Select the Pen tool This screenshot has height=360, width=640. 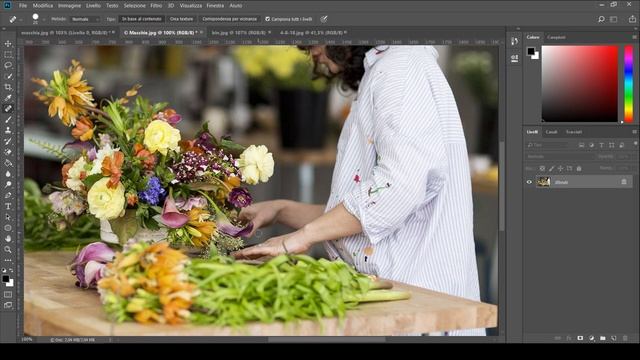click(8, 196)
